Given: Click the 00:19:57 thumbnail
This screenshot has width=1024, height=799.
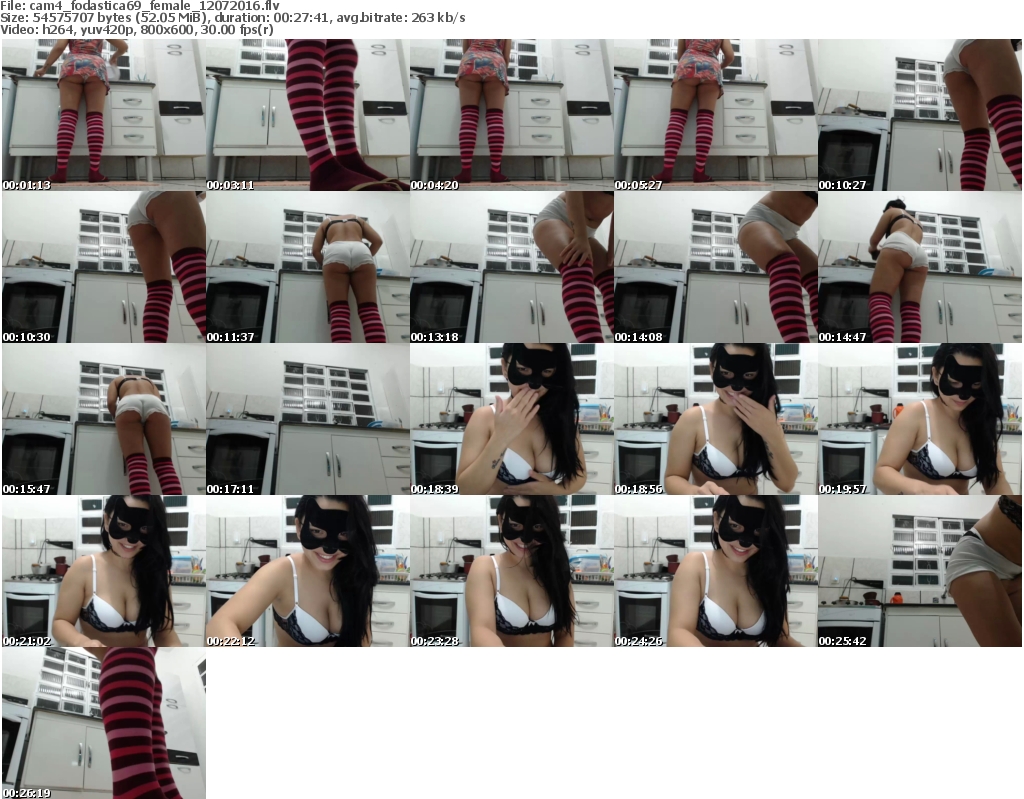Looking at the screenshot, I should [x=920, y=419].
